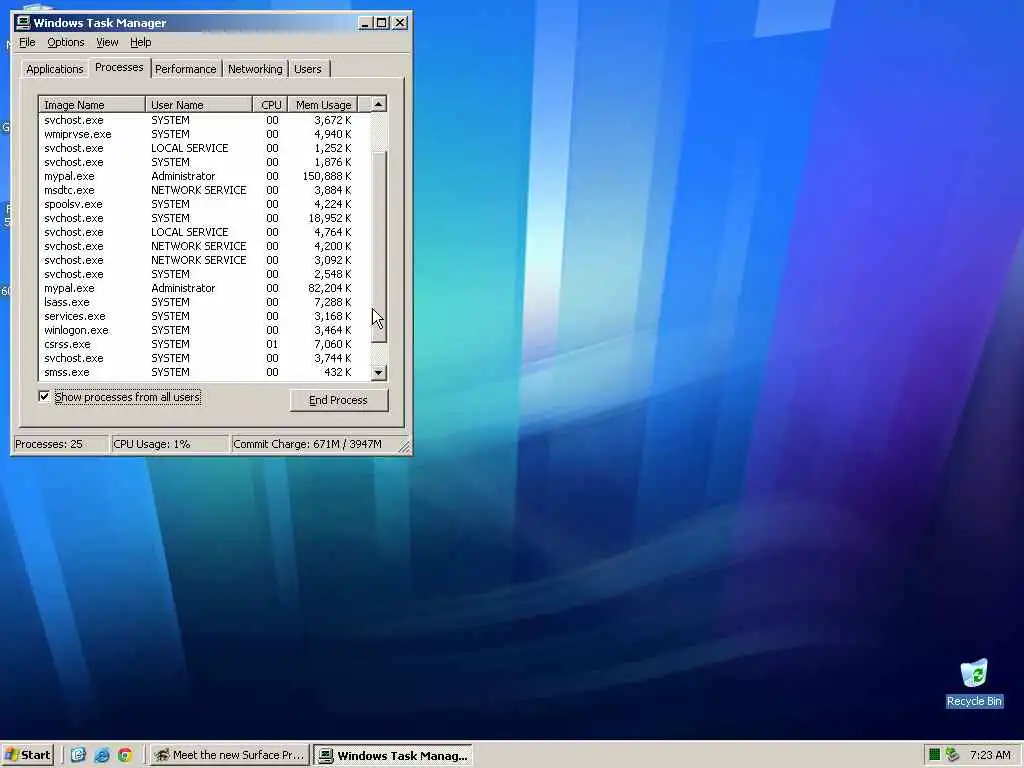The width and height of the screenshot is (1024, 768).
Task: Open the Recycle Bin desktop icon
Action: 974,682
